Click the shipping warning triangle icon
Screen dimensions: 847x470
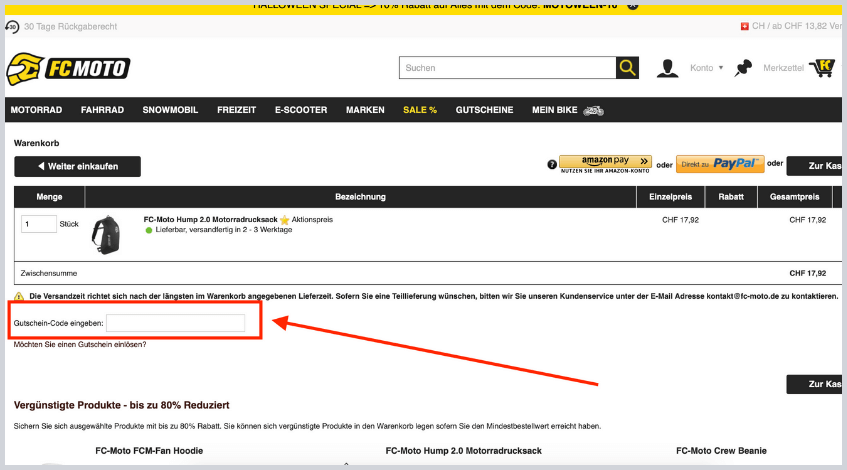(x=19, y=296)
